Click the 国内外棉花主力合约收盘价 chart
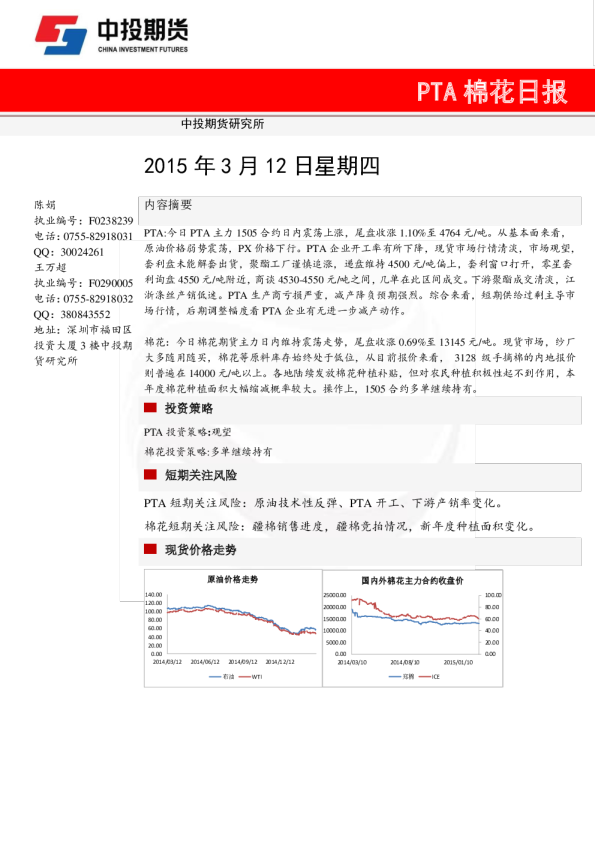This screenshot has width=595, height=842. [412, 628]
